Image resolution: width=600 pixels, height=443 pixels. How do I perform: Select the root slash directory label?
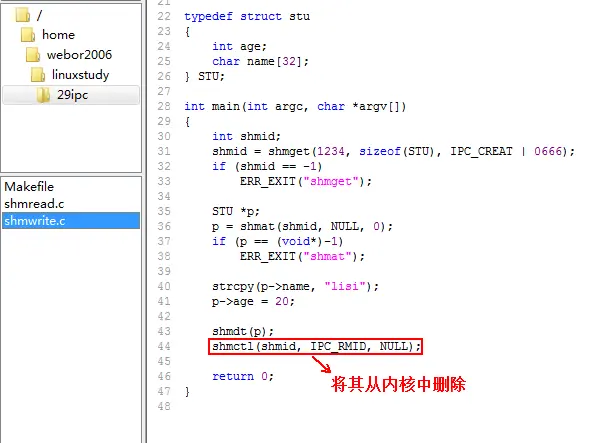tap(39, 15)
